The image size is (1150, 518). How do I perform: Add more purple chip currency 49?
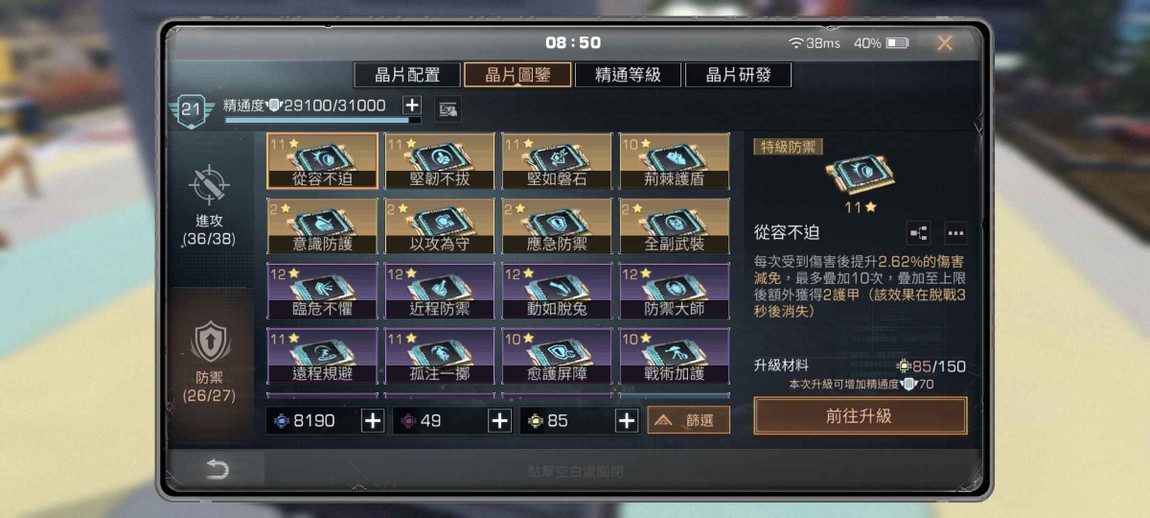pos(499,420)
